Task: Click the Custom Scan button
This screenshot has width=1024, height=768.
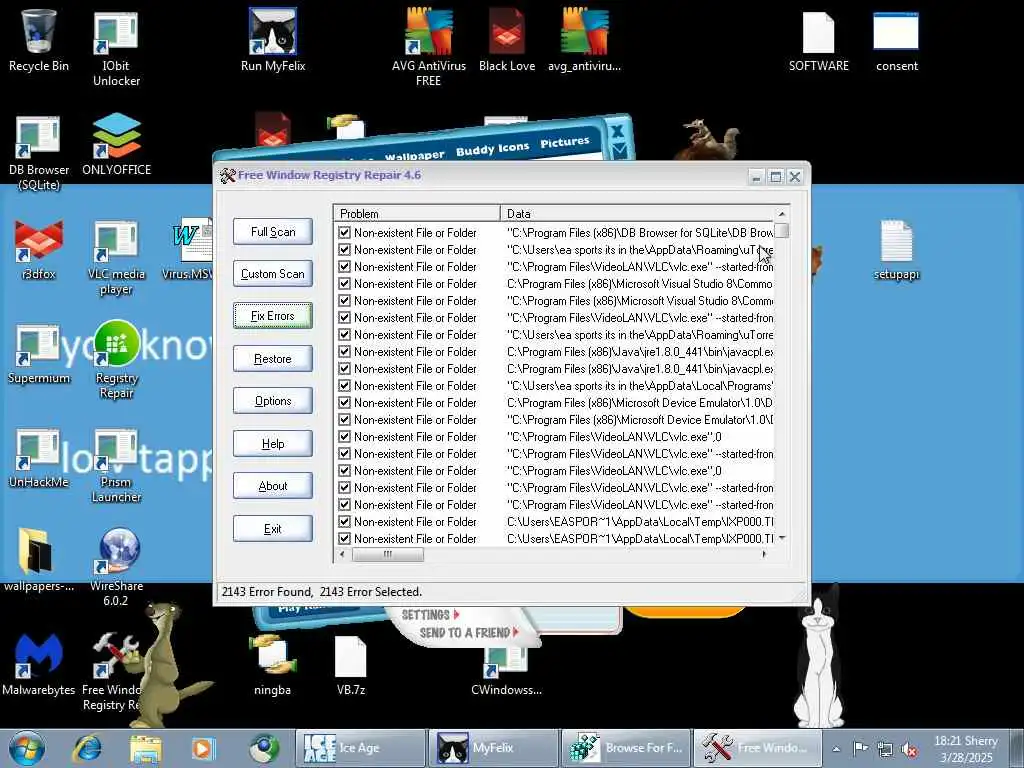Action: tap(273, 274)
